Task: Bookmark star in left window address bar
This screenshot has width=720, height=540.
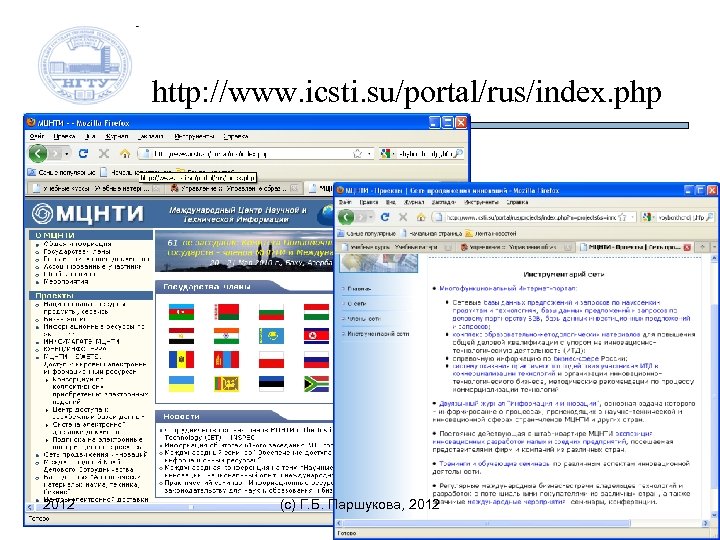Action: coord(357,154)
